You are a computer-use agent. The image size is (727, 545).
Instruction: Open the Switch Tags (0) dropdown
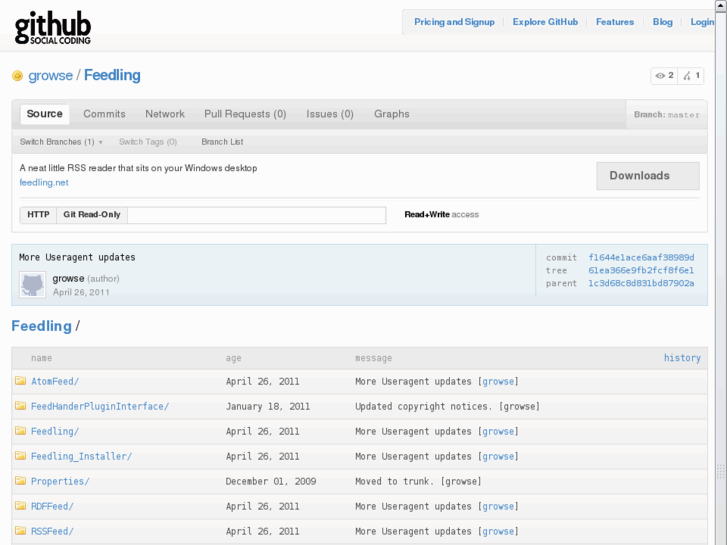pyautogui.click(x=148, y=142)
